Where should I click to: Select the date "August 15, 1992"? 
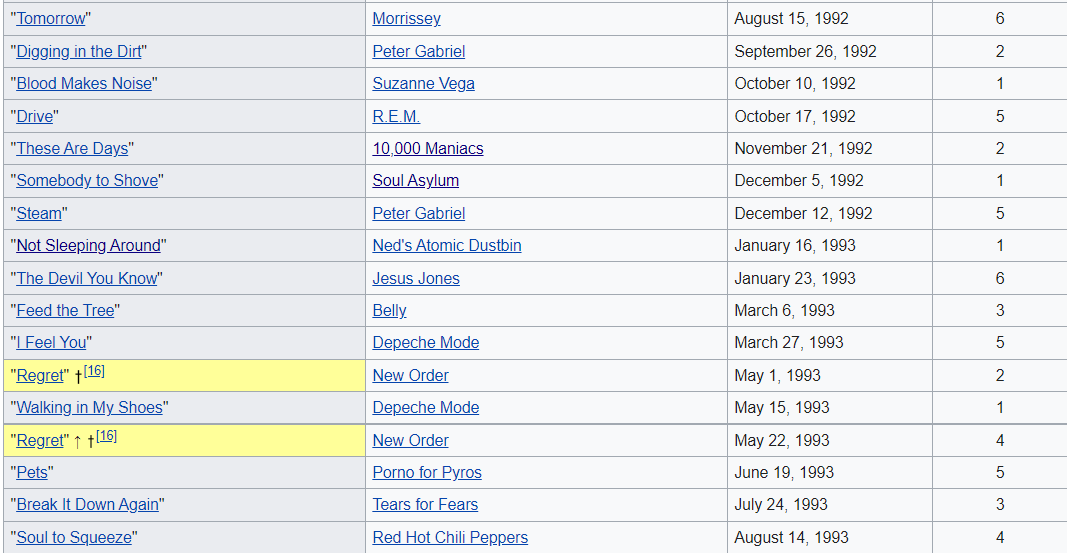coord(791,18)
